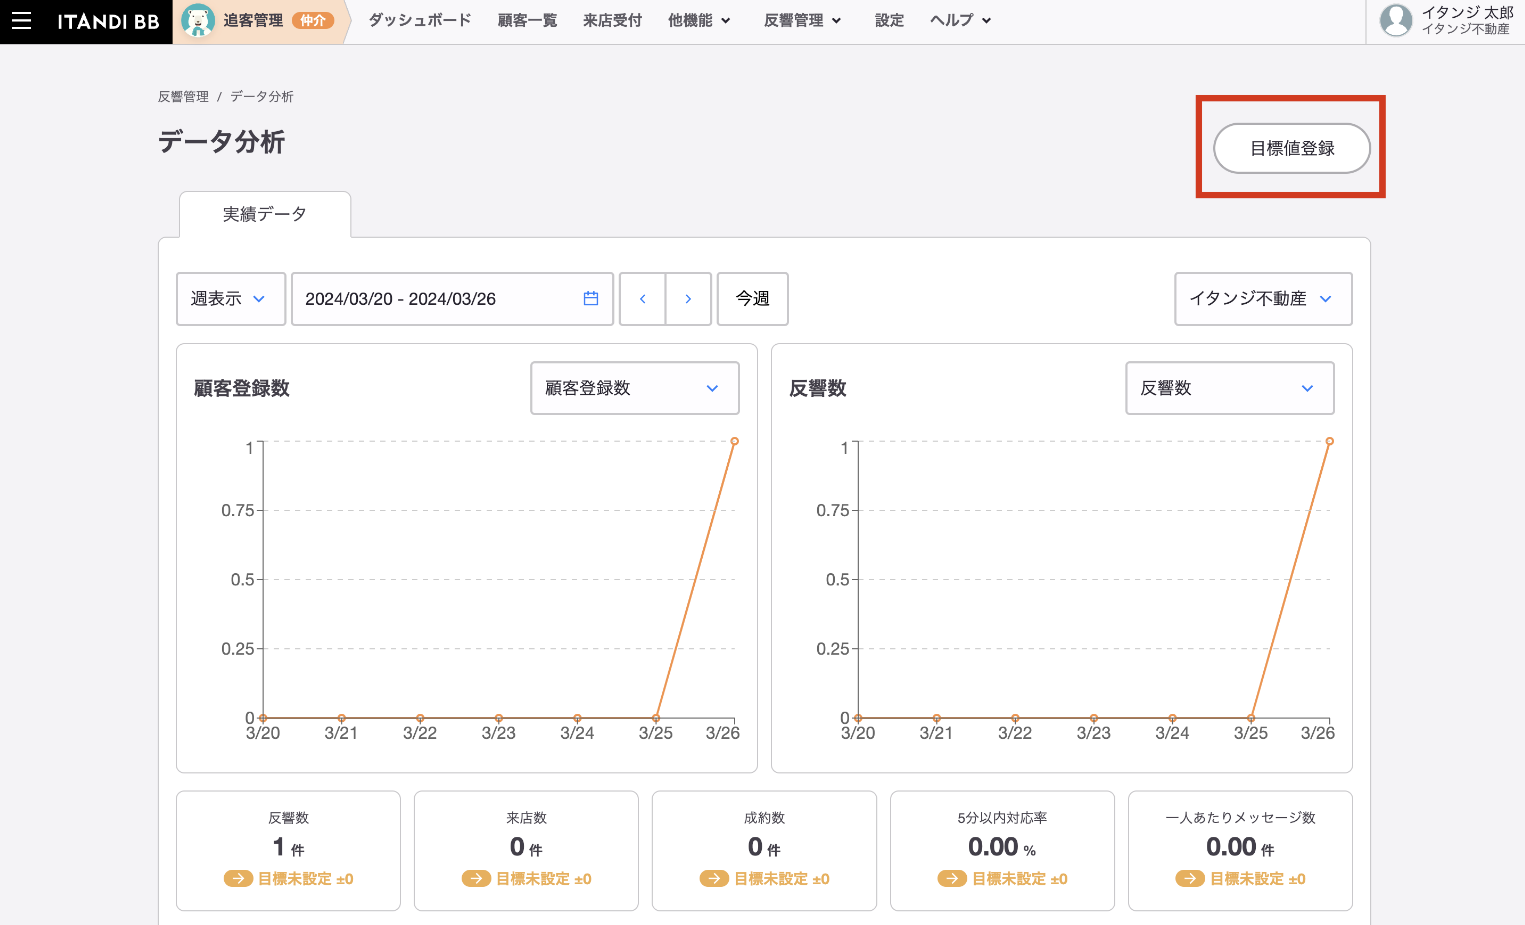Click 3/25 data point on 顧客登録数 chart
Screen dimensions: 1525x925
click(656, 718)
